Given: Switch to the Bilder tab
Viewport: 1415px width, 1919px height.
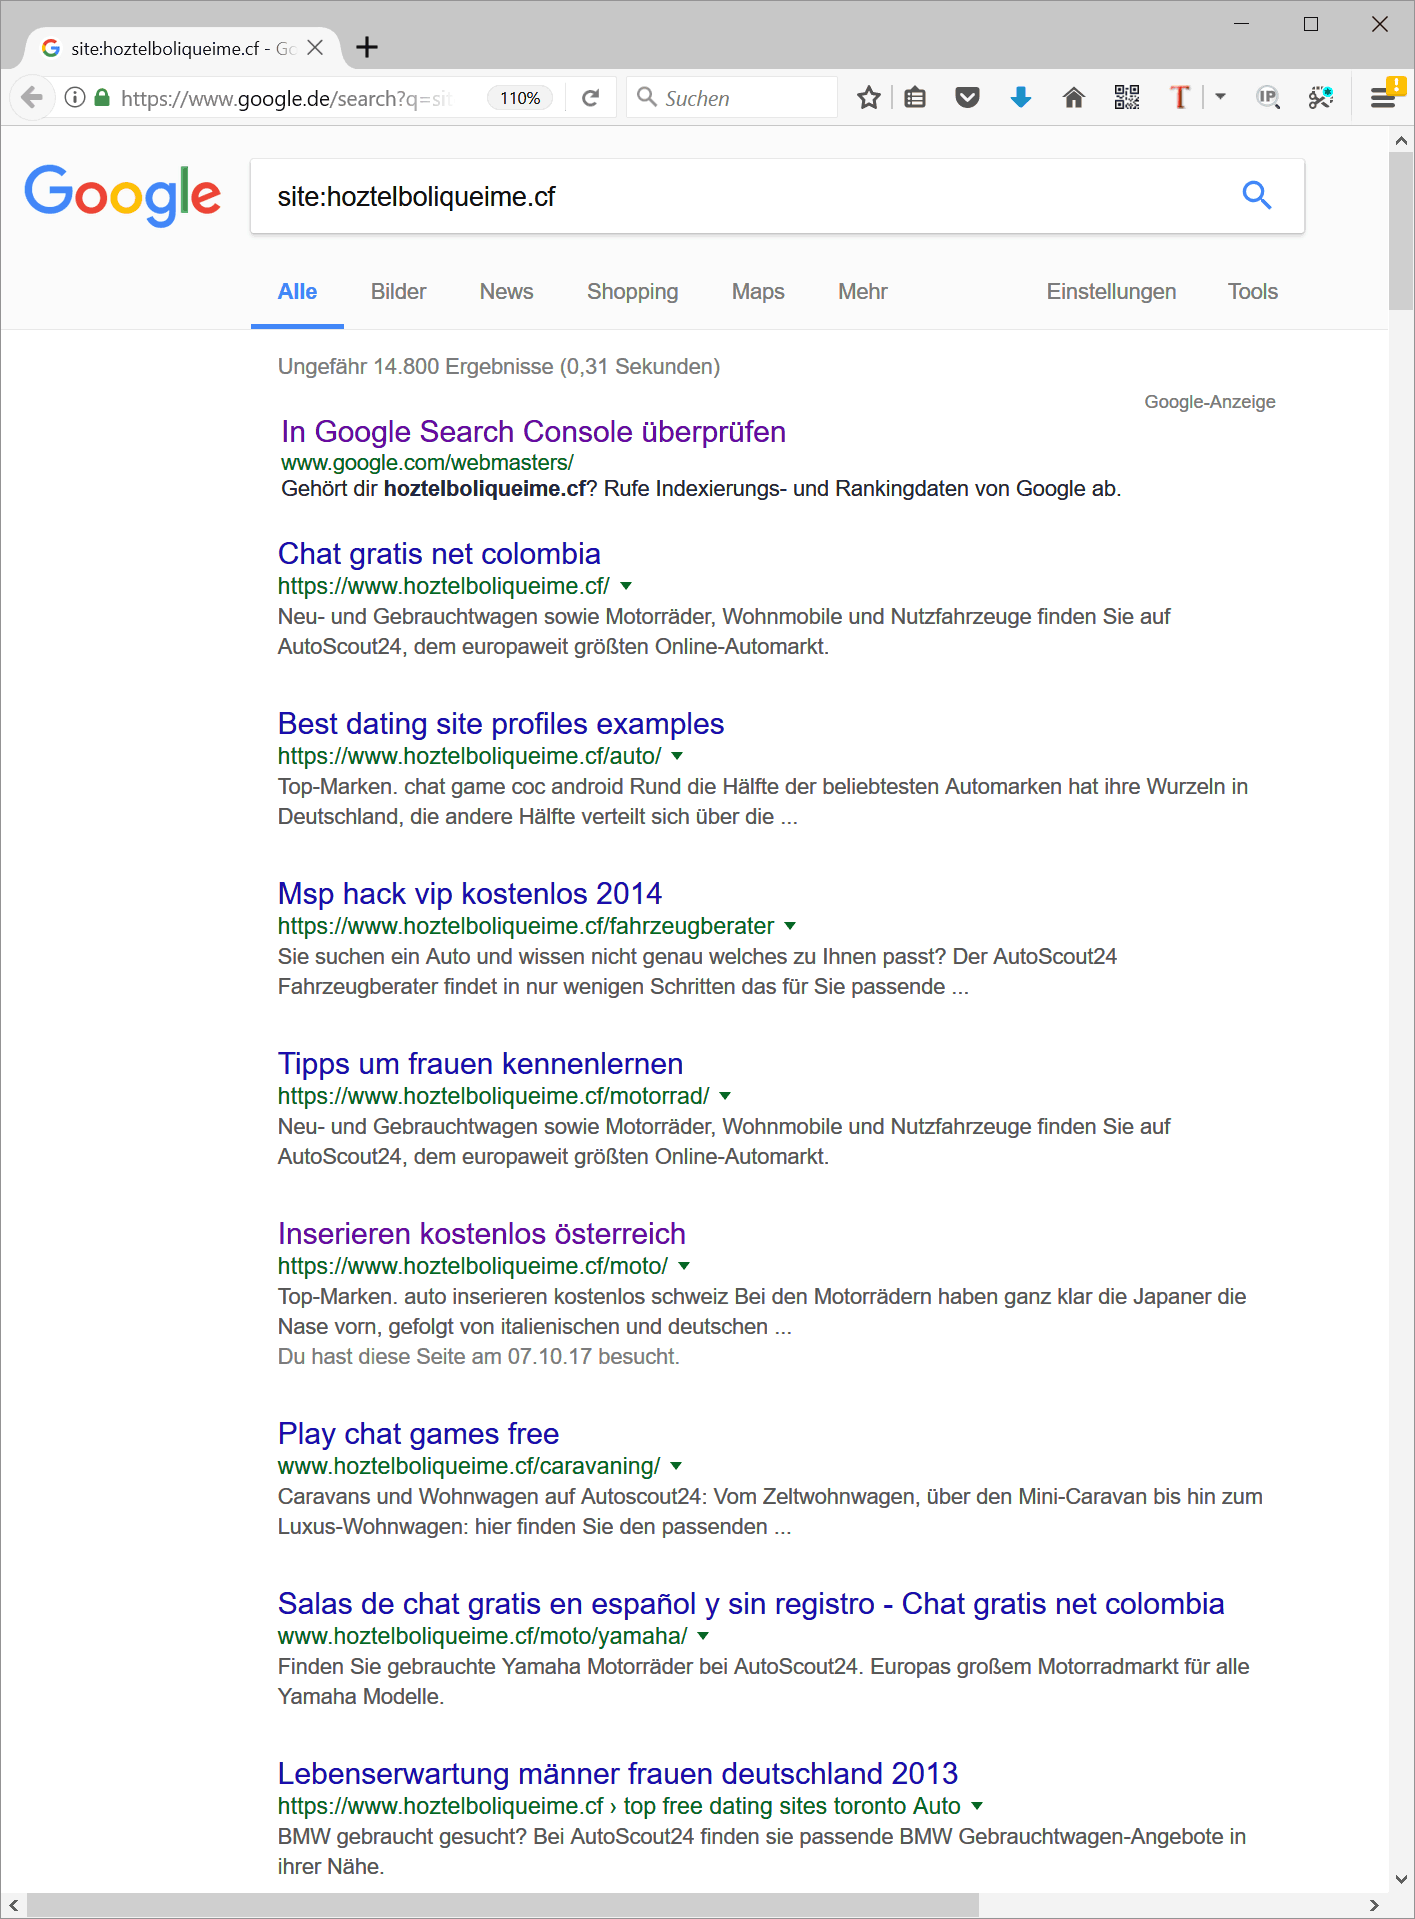Looking at the screenshot, I should pyautogui.click(x=398, y=292).
